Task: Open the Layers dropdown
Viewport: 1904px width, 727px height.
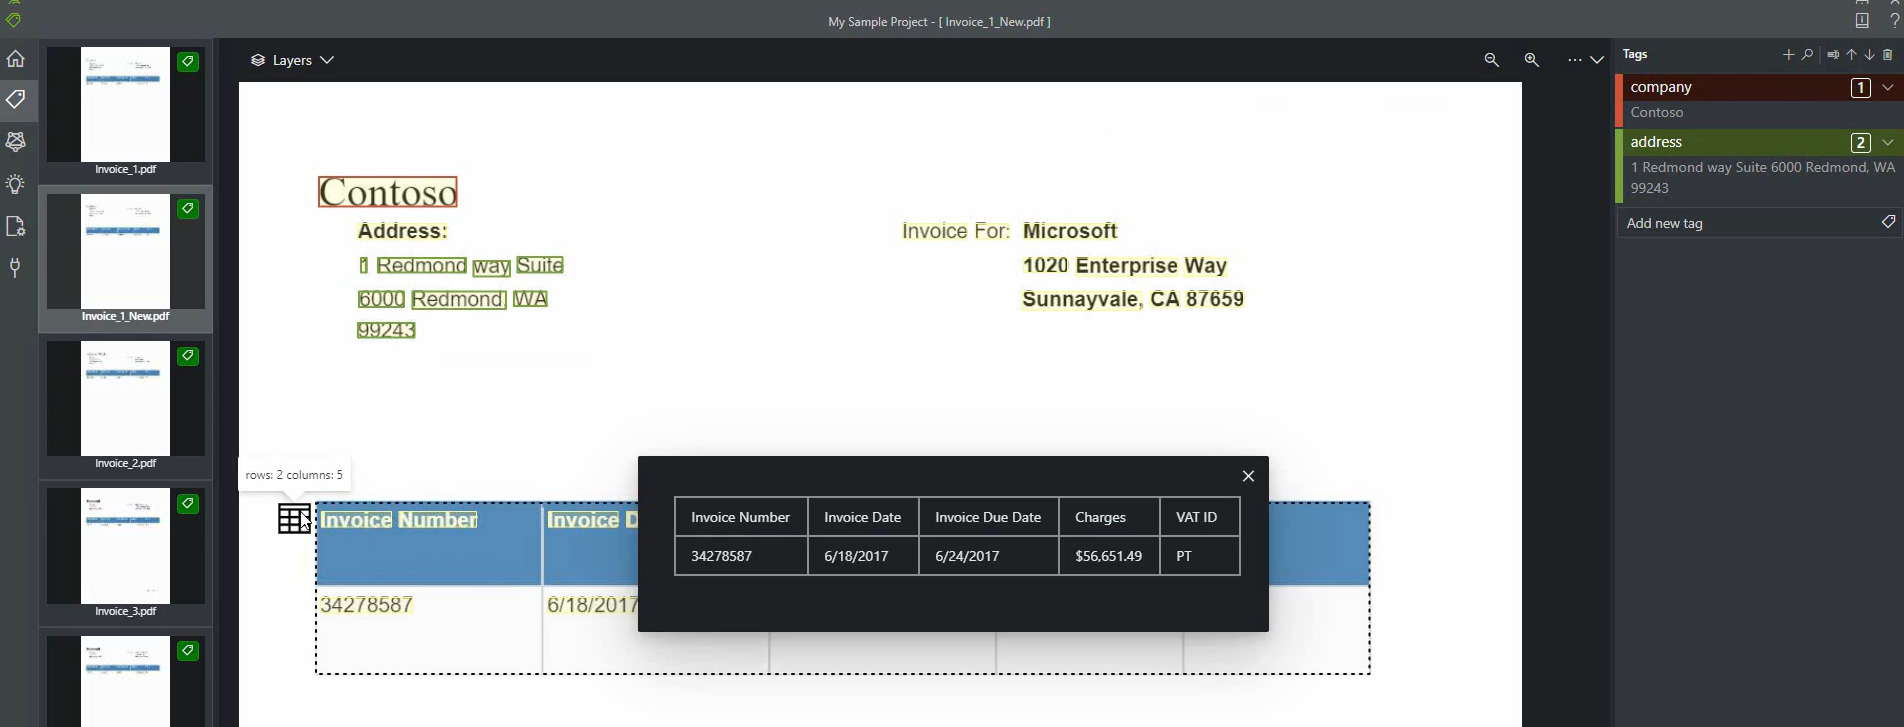Action: (x=292, y=60)
